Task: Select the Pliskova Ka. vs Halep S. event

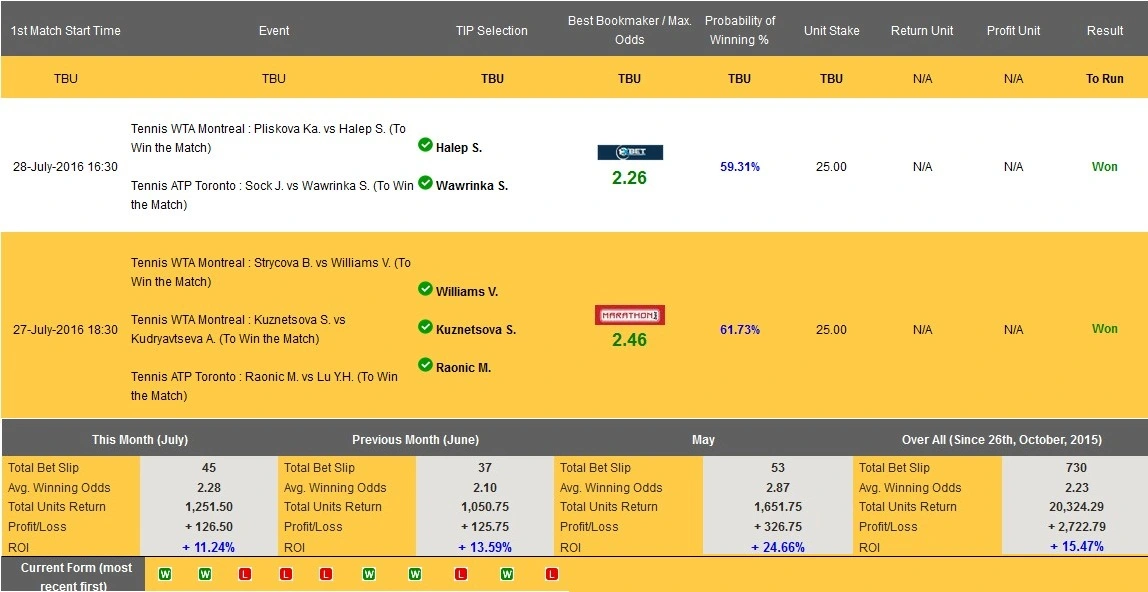Action: point(270,138)
